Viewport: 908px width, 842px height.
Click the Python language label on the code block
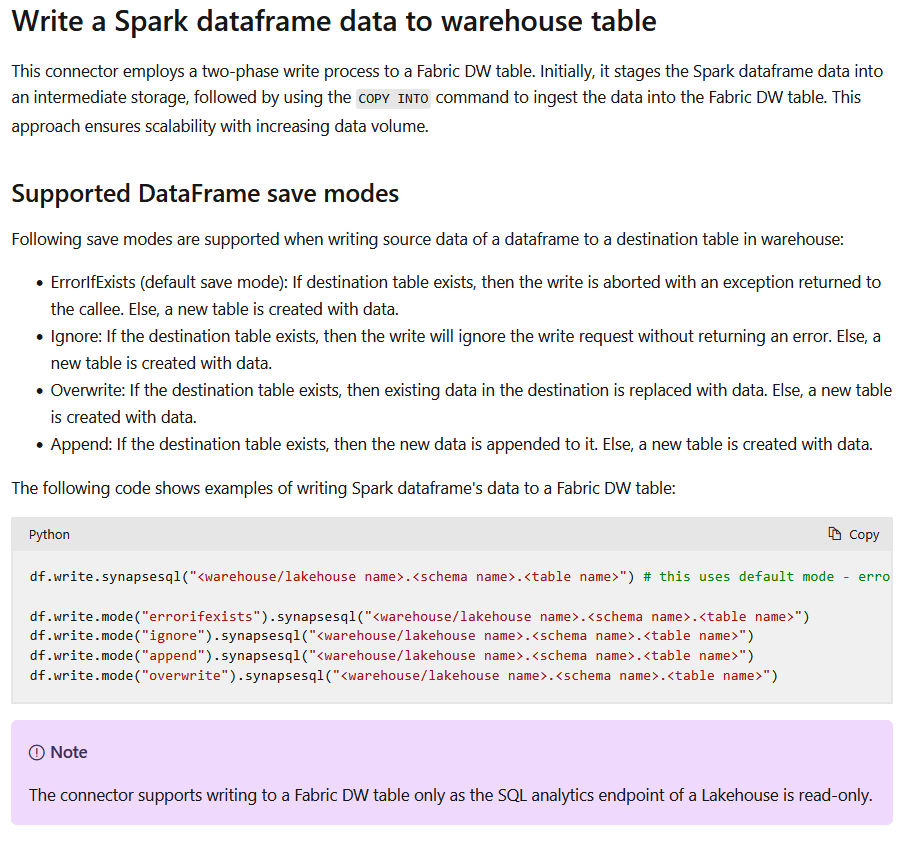coord(49,534)
